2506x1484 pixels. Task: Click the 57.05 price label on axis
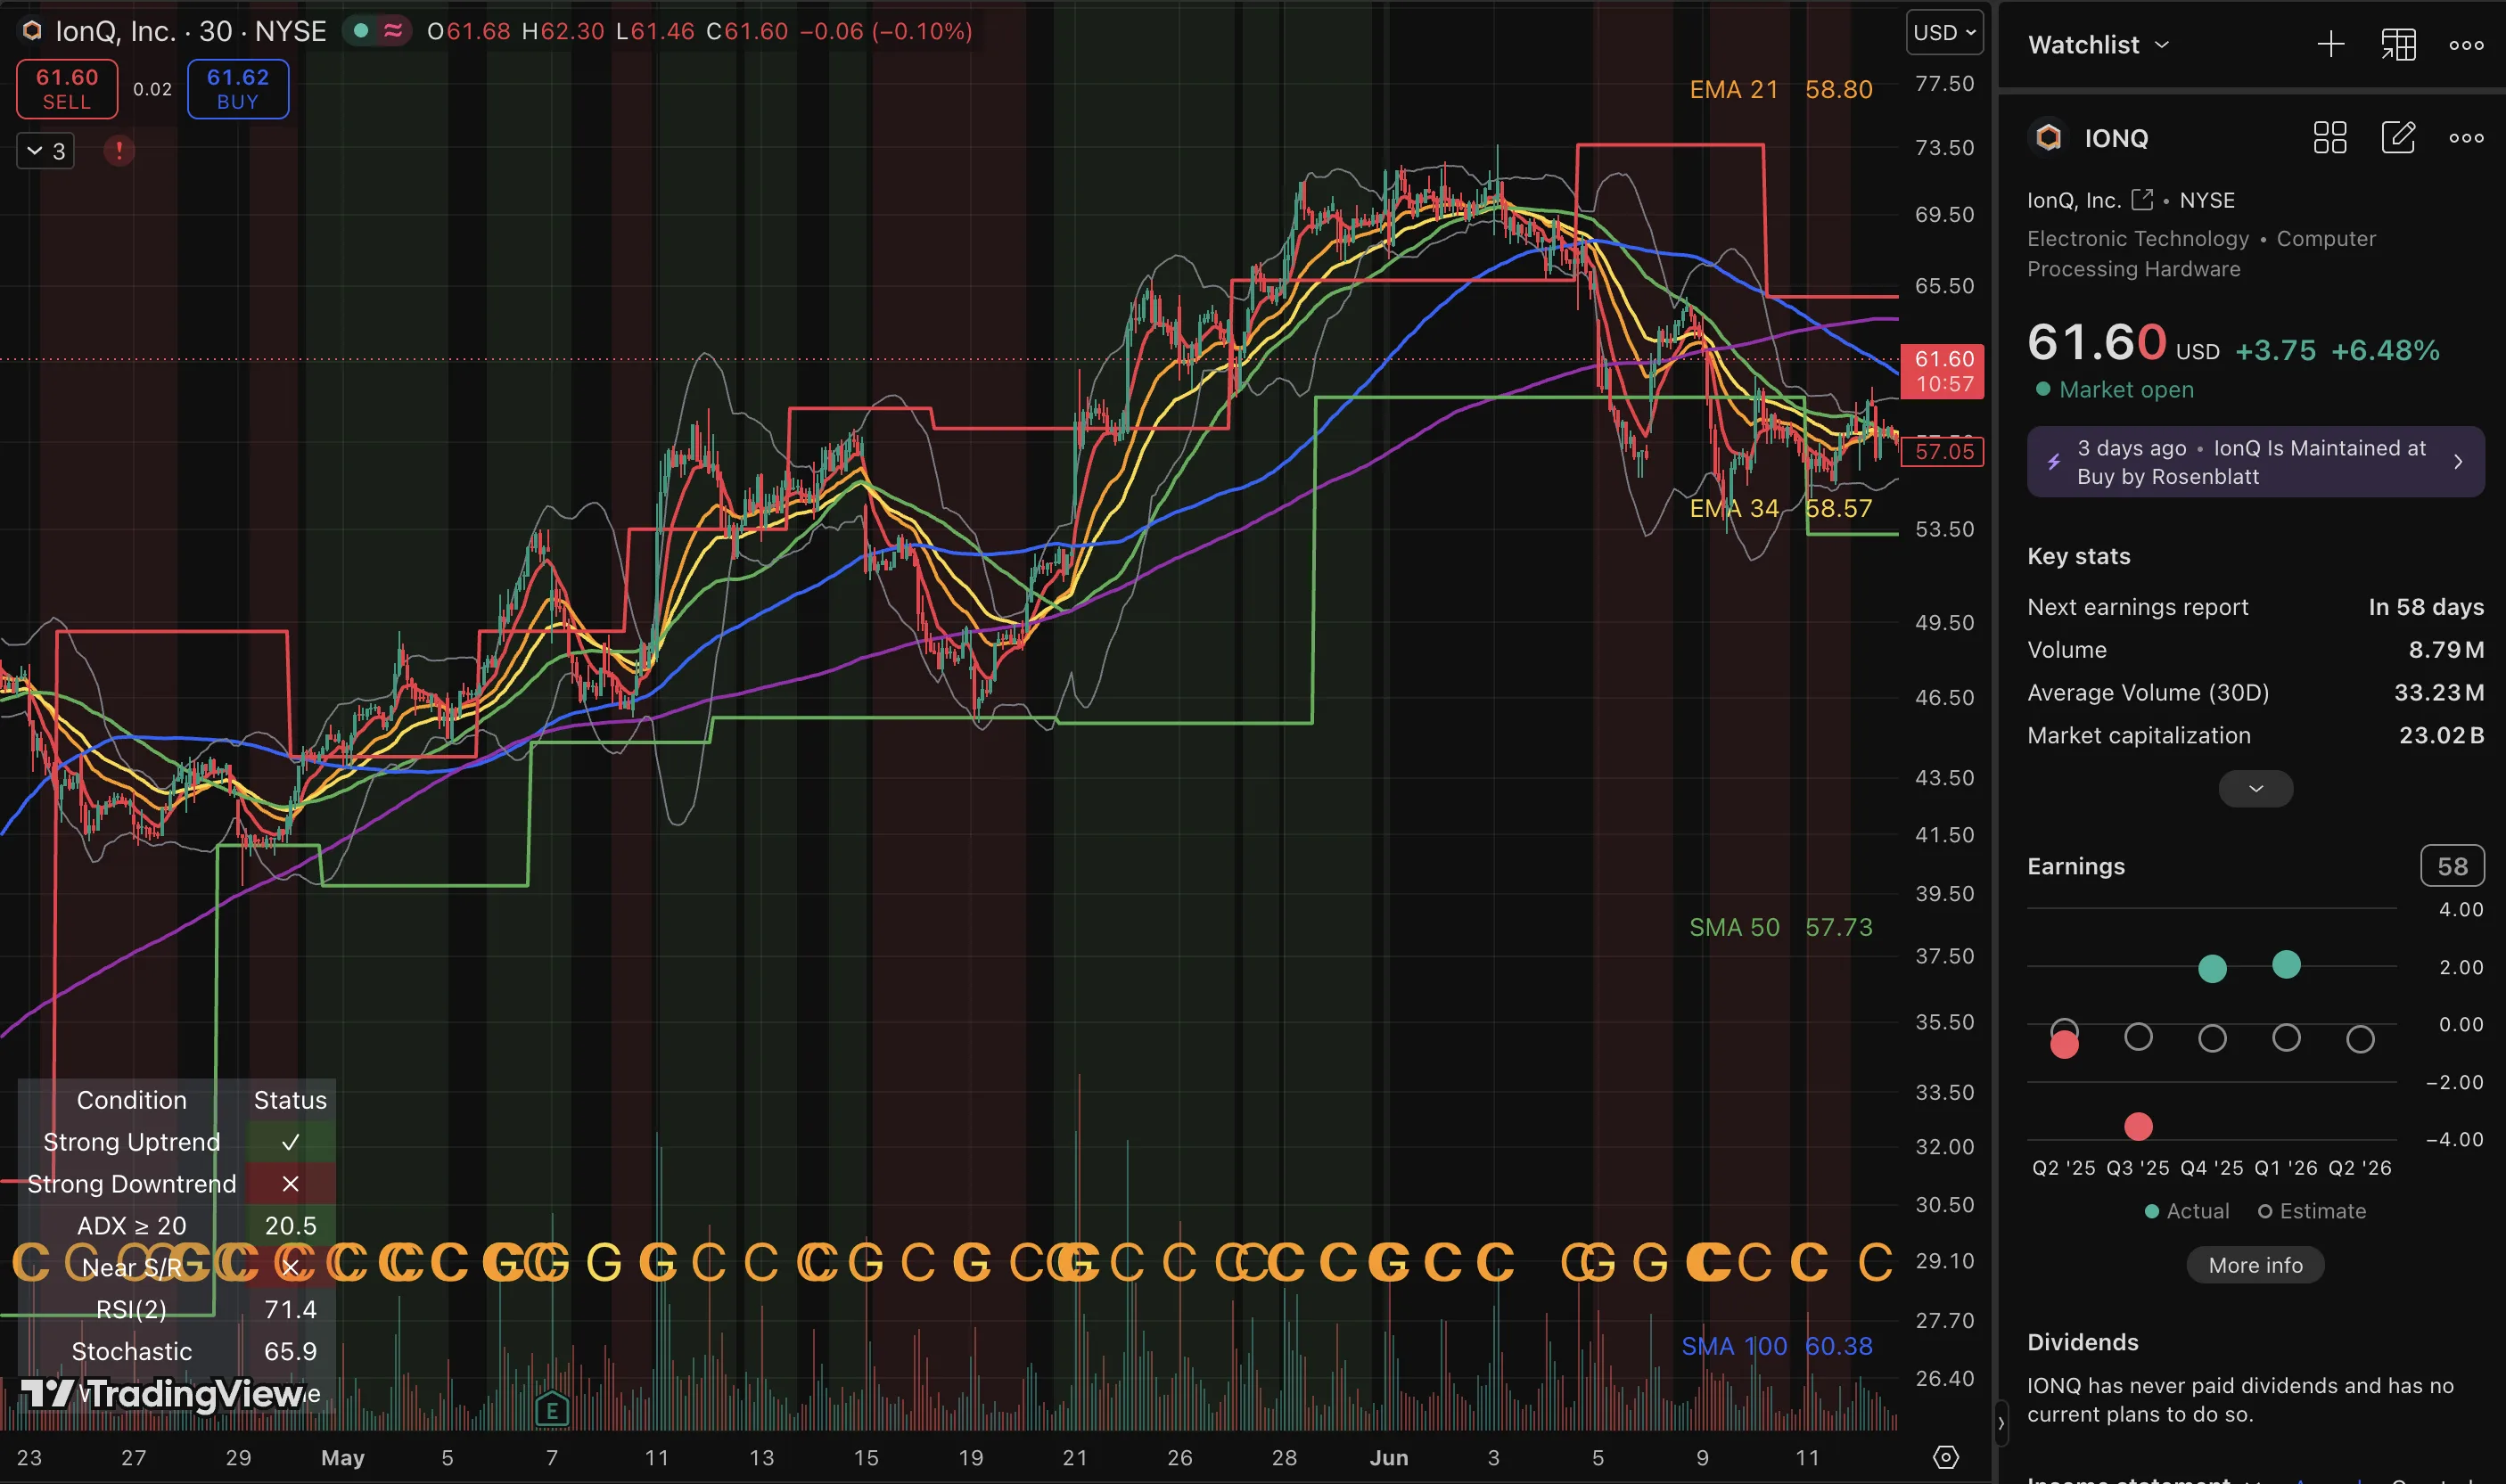pos(1943,451)
